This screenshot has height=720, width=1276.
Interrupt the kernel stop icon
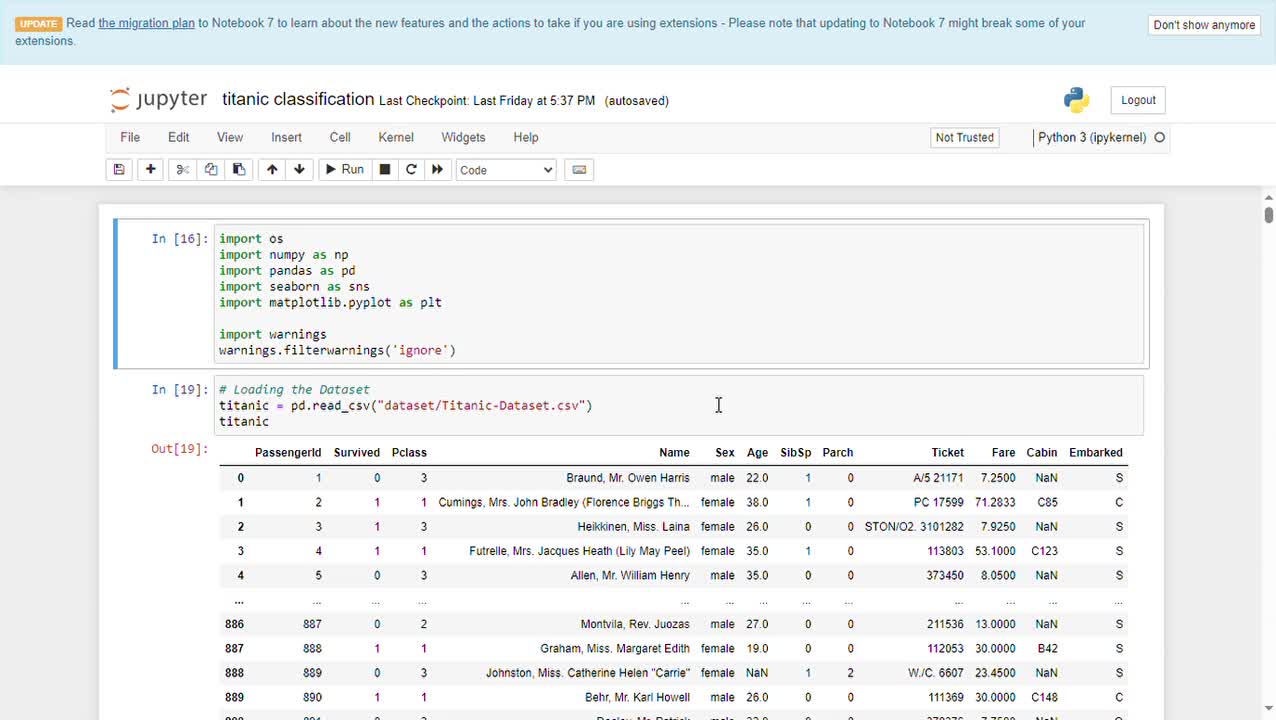(385, 170)
